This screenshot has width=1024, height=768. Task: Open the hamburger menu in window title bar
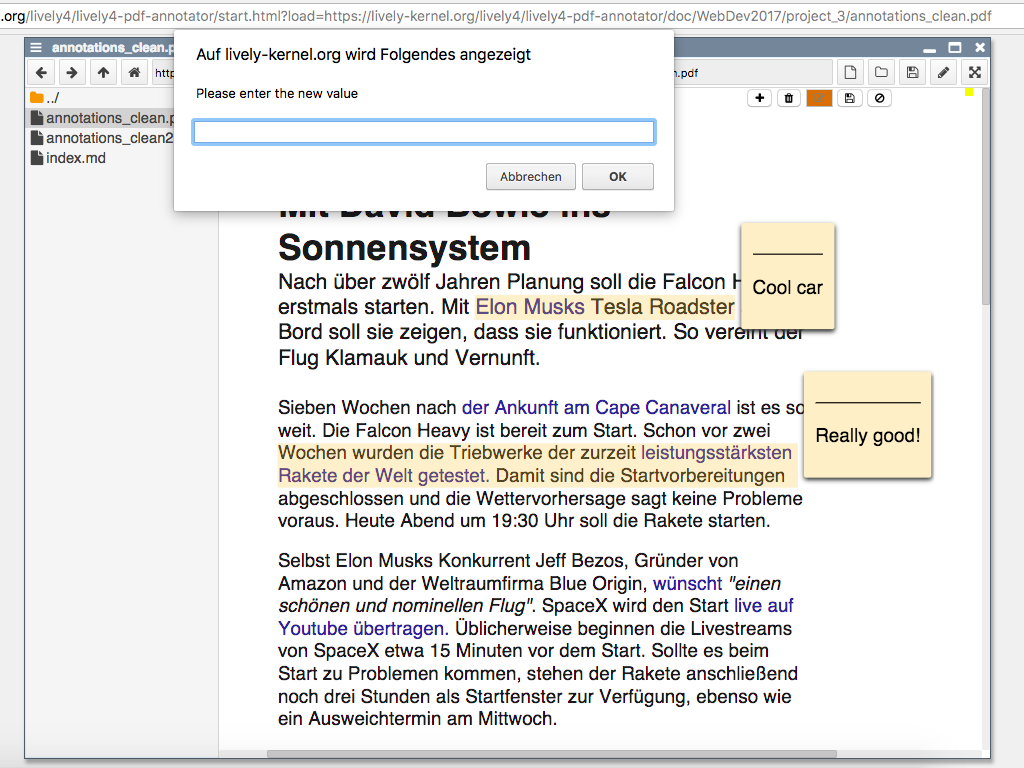pyautogui.click(x=36, y=48)
